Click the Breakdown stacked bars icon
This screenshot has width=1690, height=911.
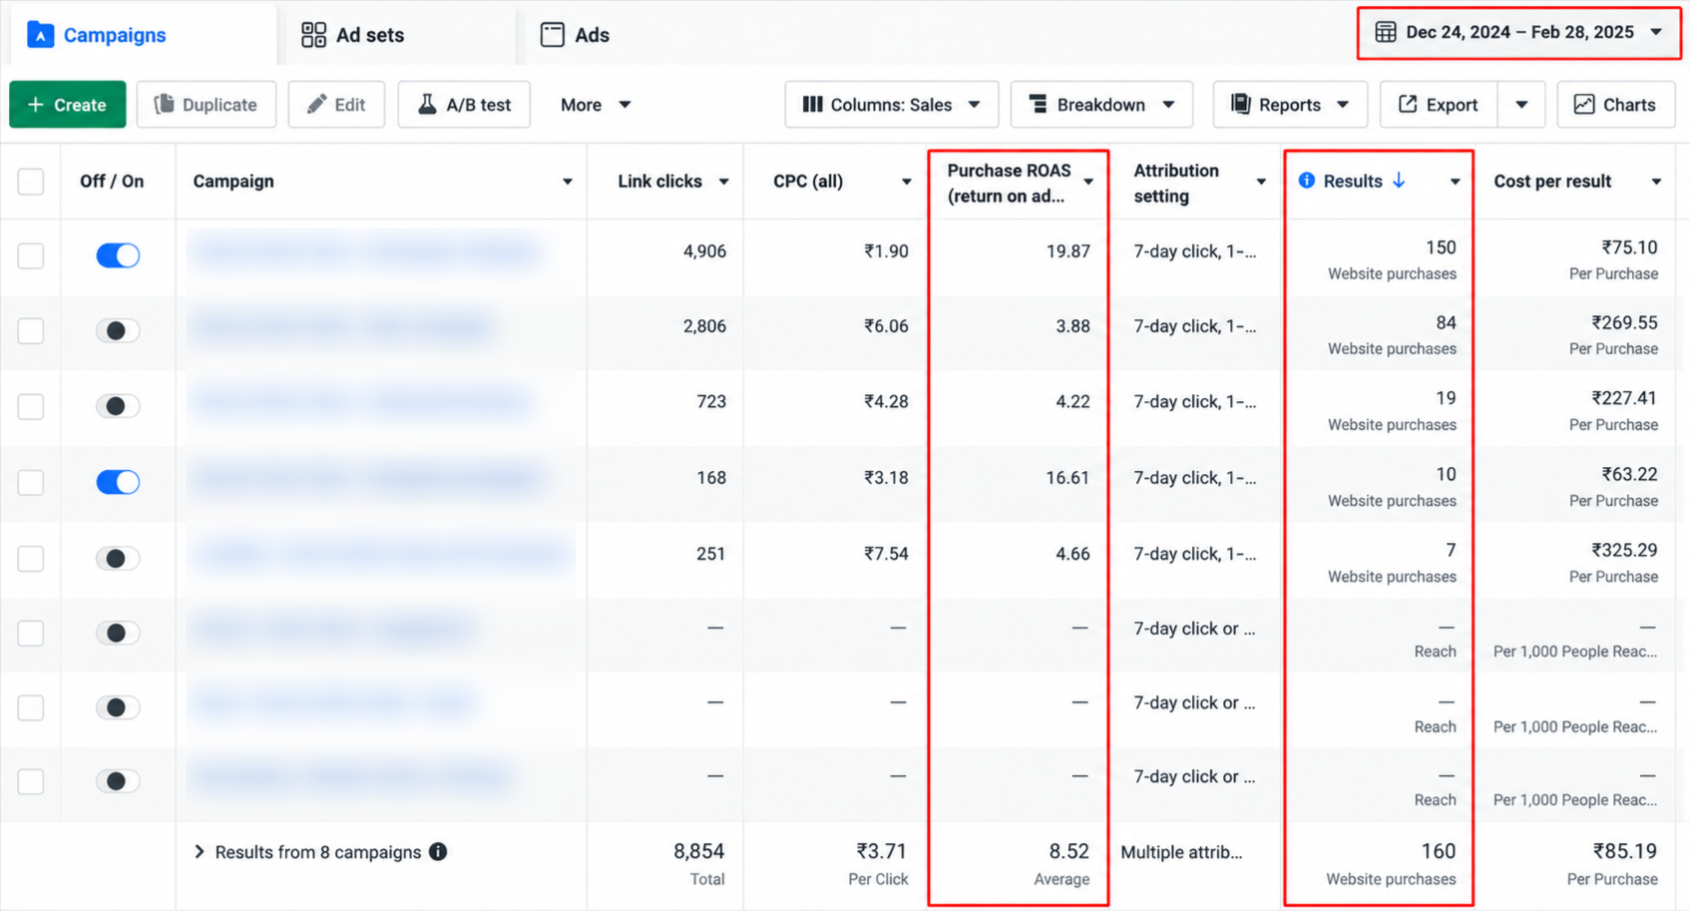pos(1038,104)
